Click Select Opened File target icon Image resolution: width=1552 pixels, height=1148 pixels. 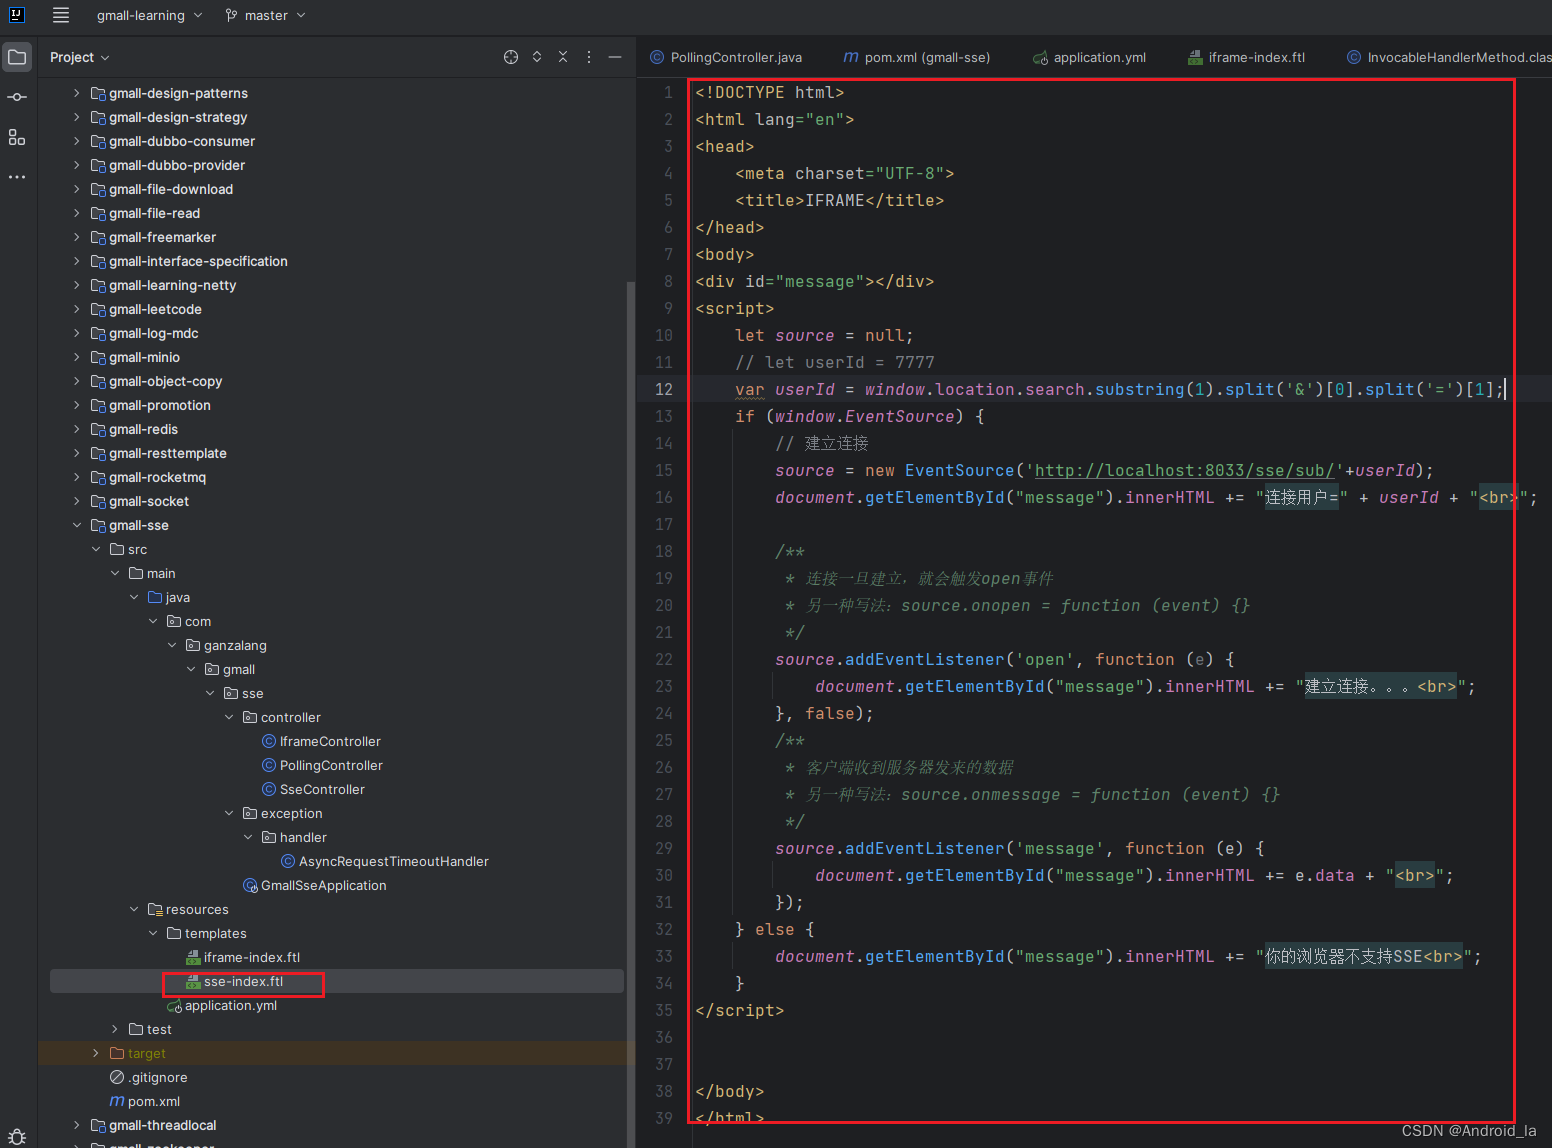[x=511, y=57]
